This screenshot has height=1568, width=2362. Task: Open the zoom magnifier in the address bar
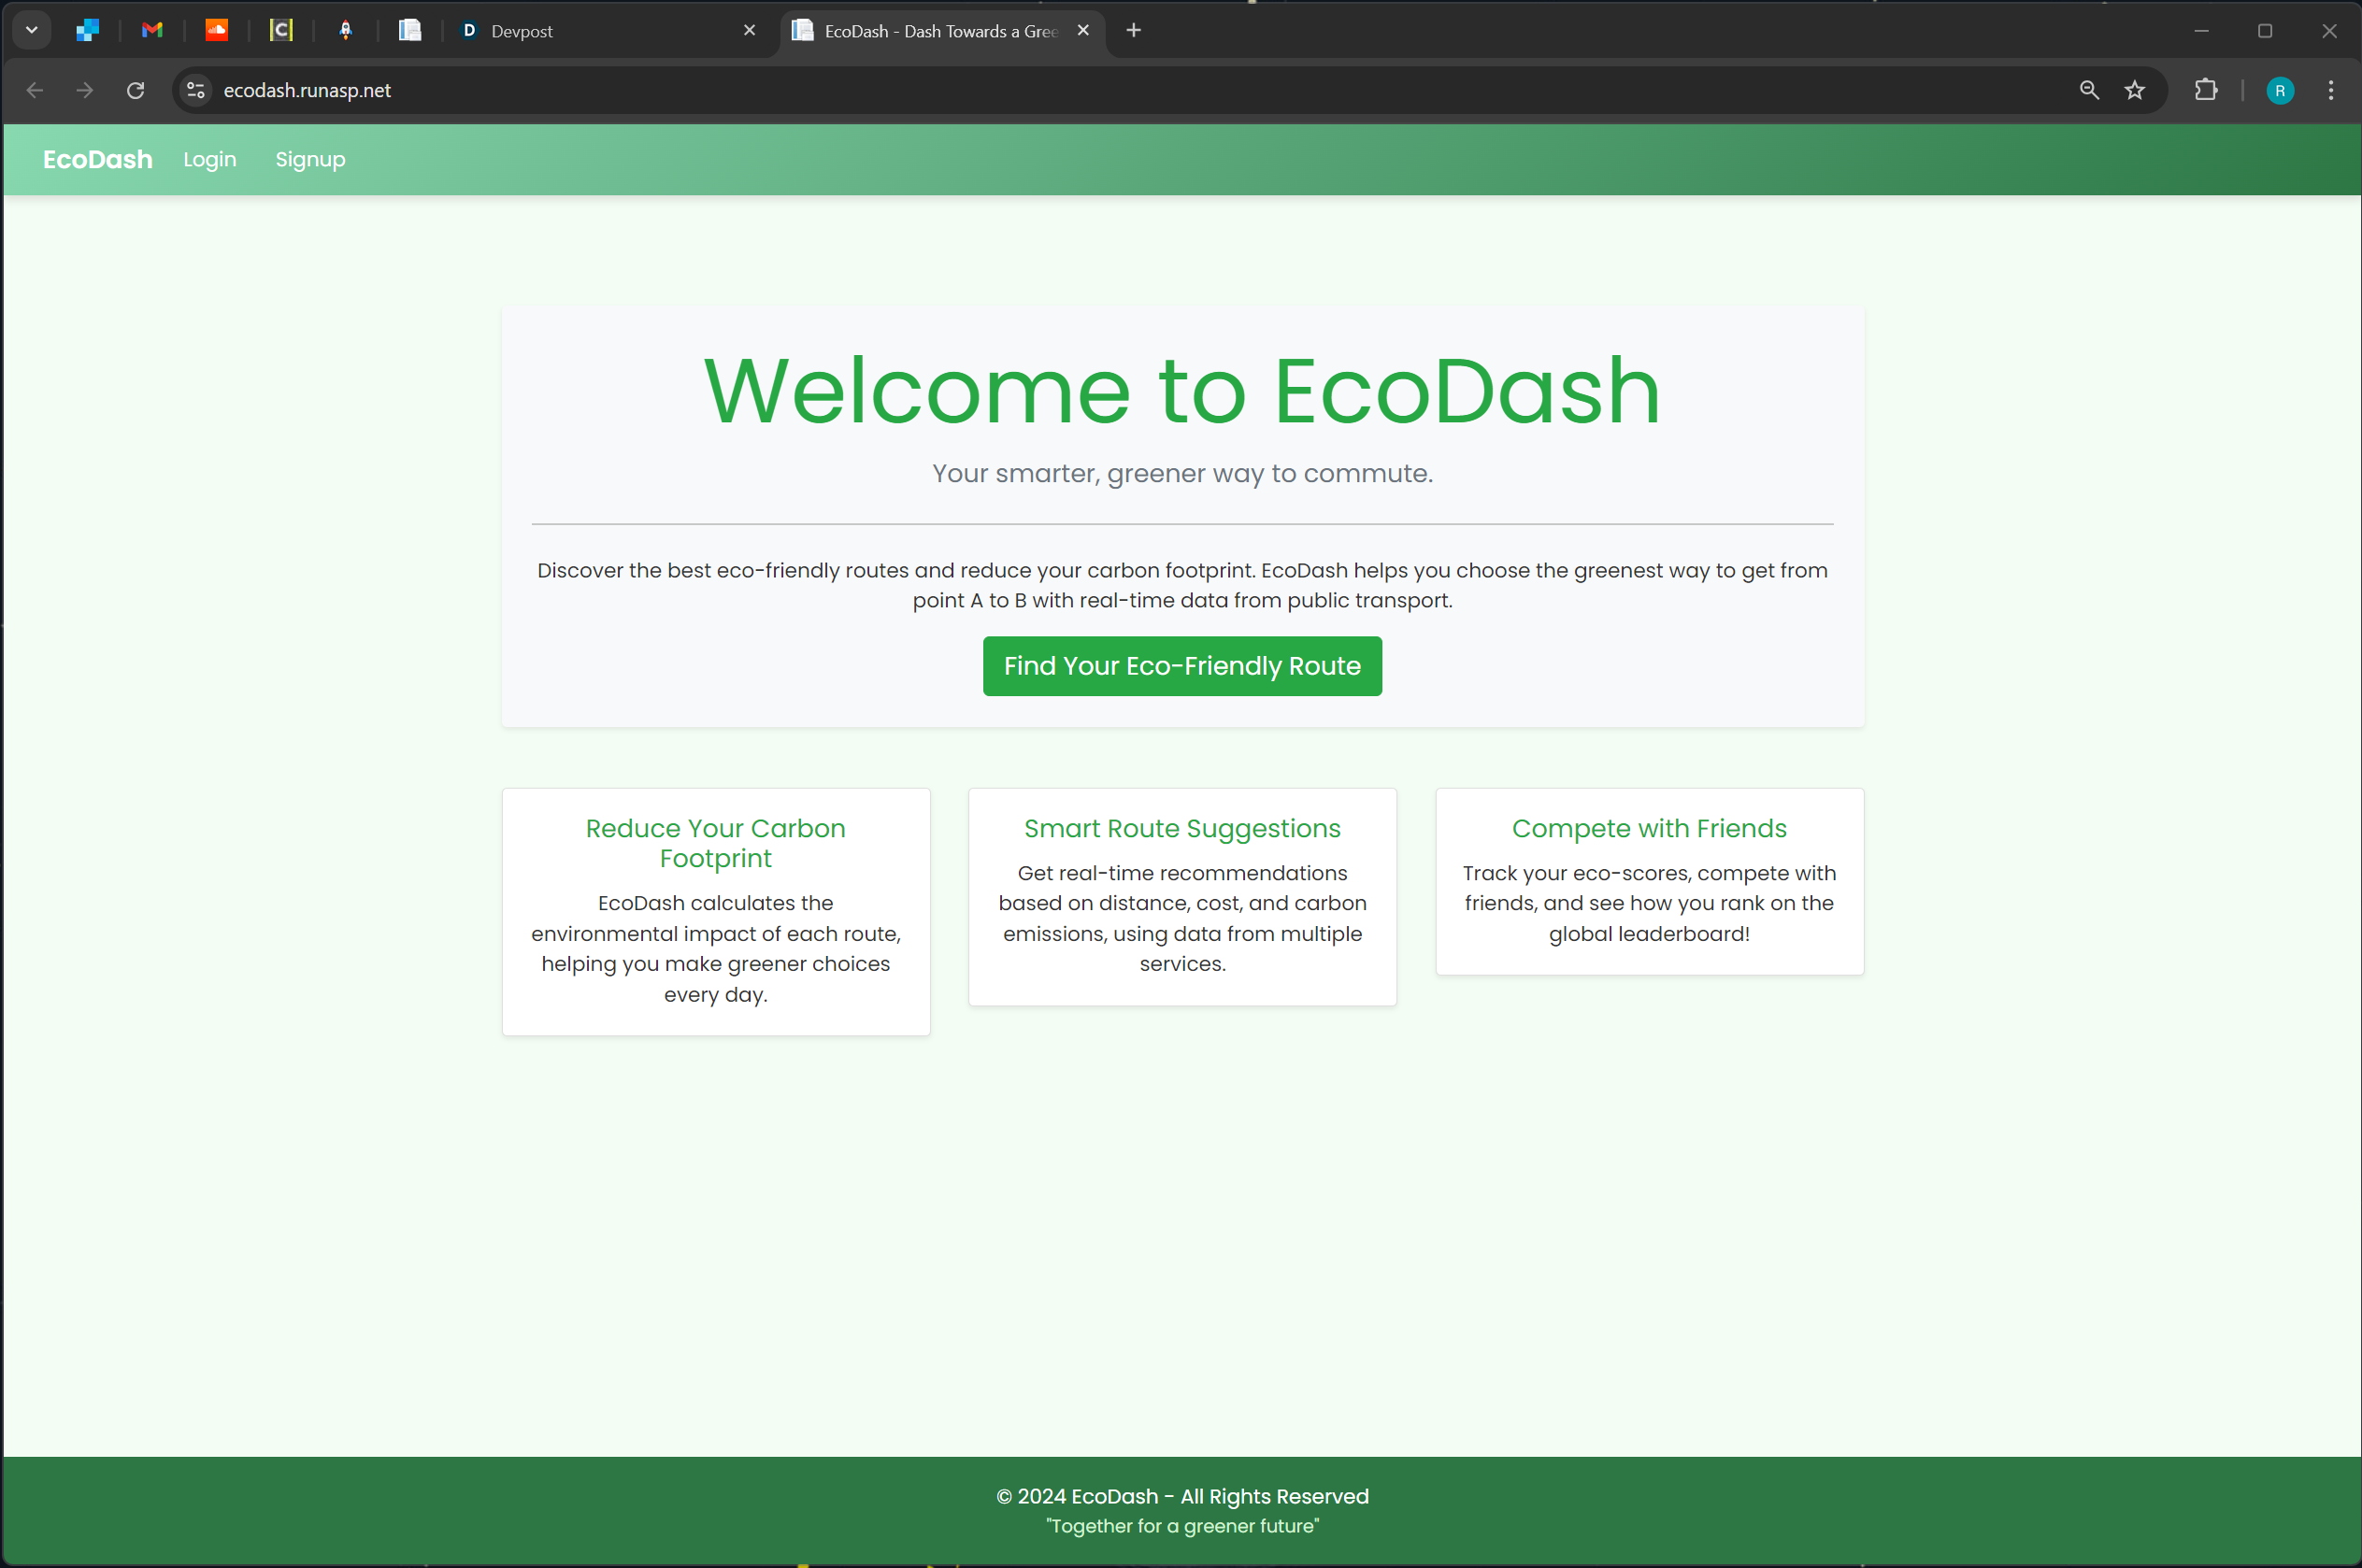(x=2089, y=90)
